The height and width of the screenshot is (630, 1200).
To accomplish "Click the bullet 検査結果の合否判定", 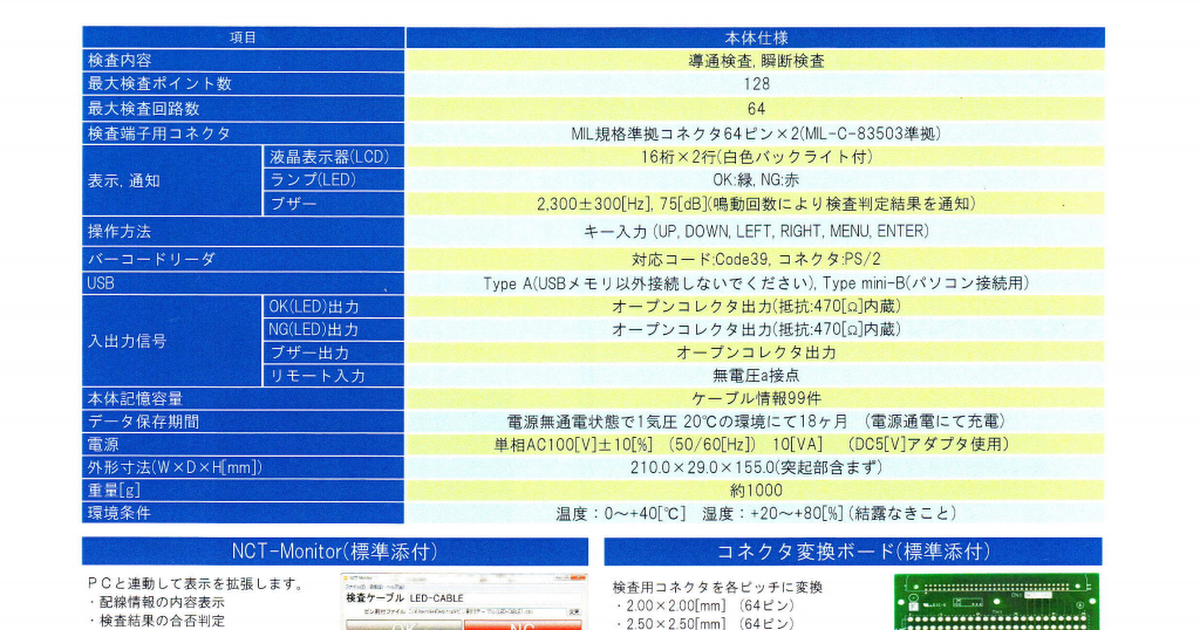I will click(157, 621).
